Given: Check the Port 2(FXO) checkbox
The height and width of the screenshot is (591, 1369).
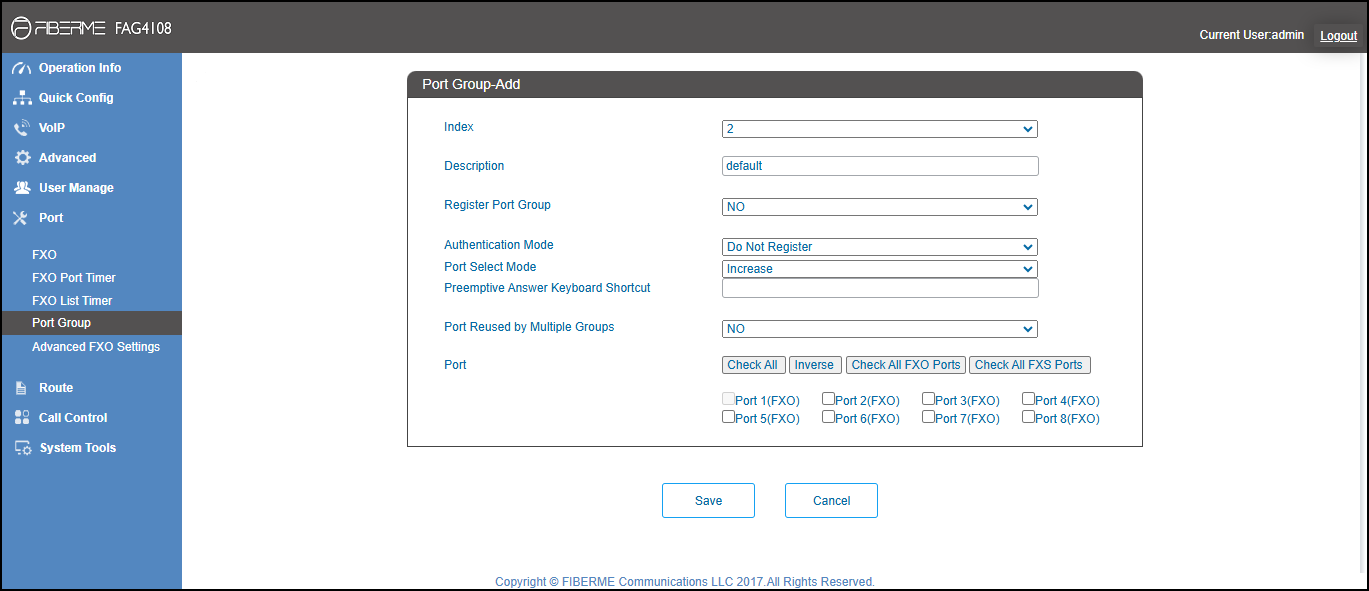Looking at the screenshot, I should [x=828, y=399].
